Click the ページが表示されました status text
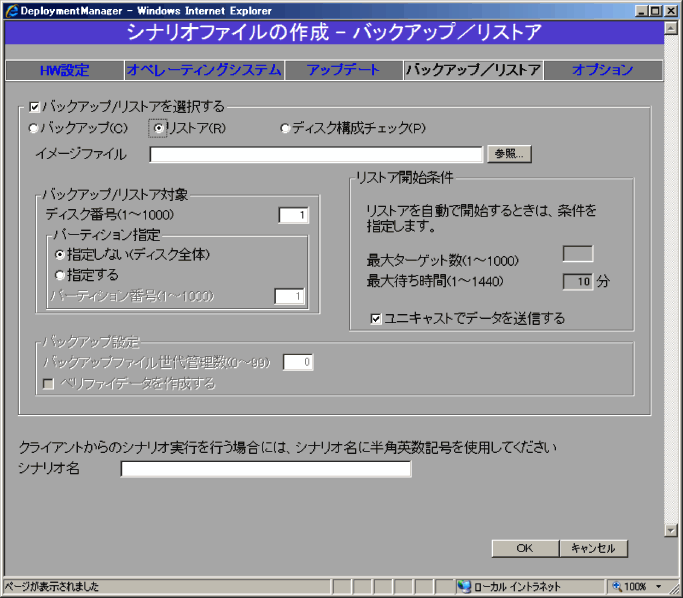The image size is (683, 598). point(52,587)
